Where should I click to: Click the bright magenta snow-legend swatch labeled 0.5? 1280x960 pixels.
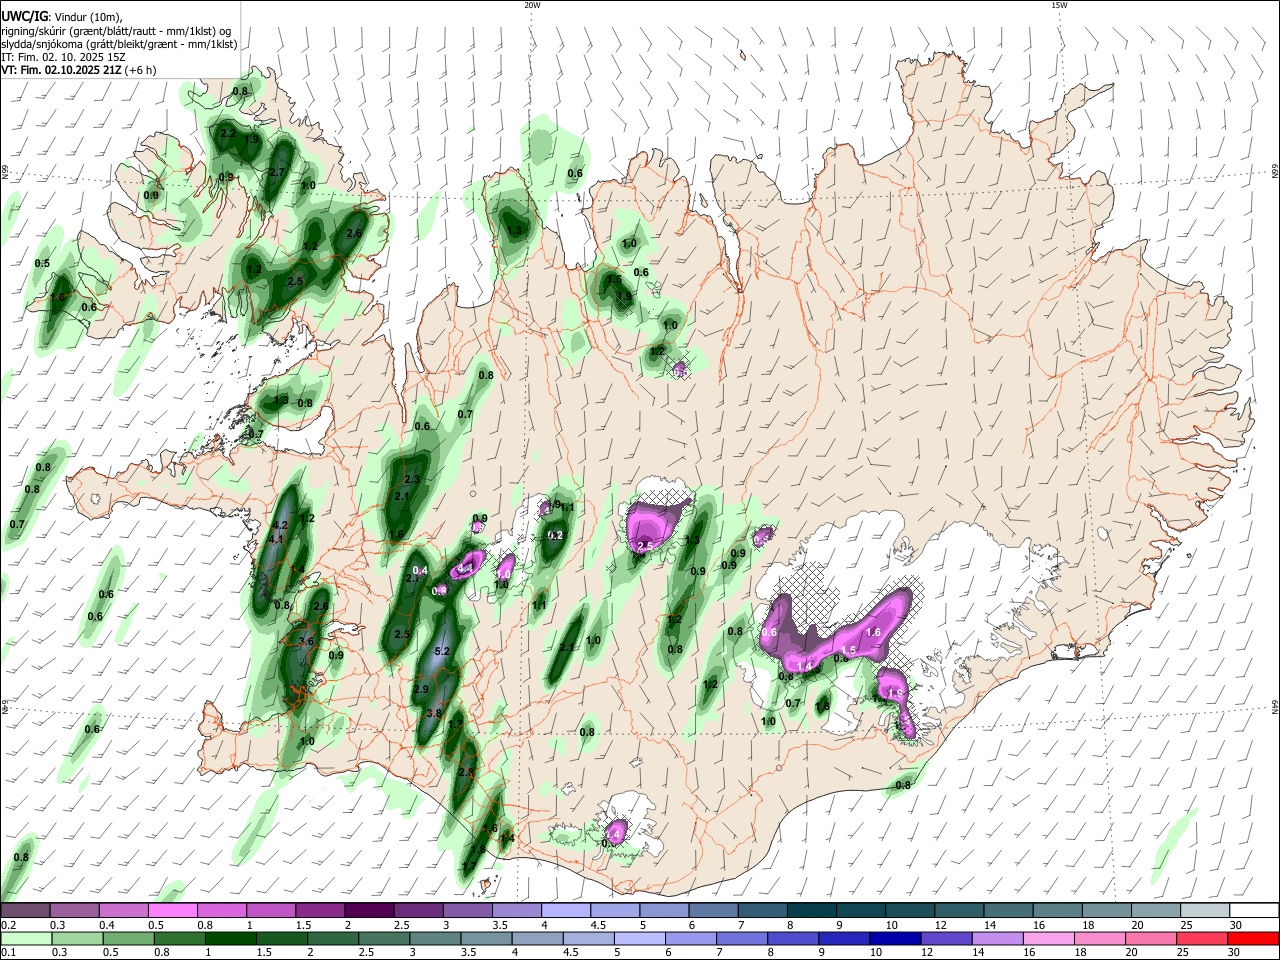coord(172,911)
